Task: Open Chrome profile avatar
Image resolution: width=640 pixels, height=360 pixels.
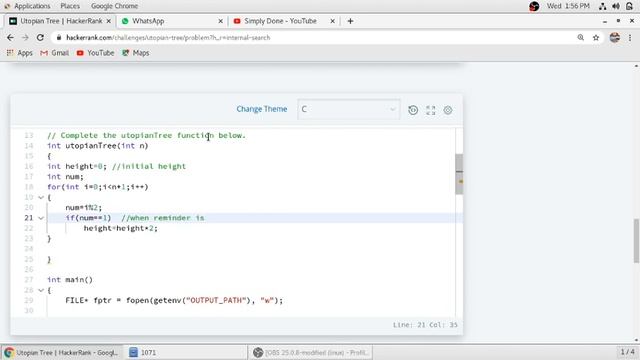Action: point(615,38)
